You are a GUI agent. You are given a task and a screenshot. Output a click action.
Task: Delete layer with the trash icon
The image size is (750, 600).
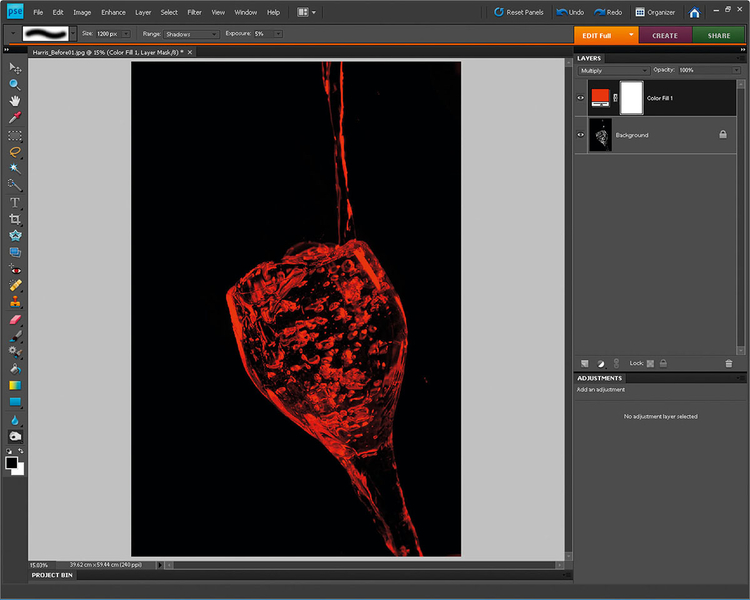pos(728,364)
